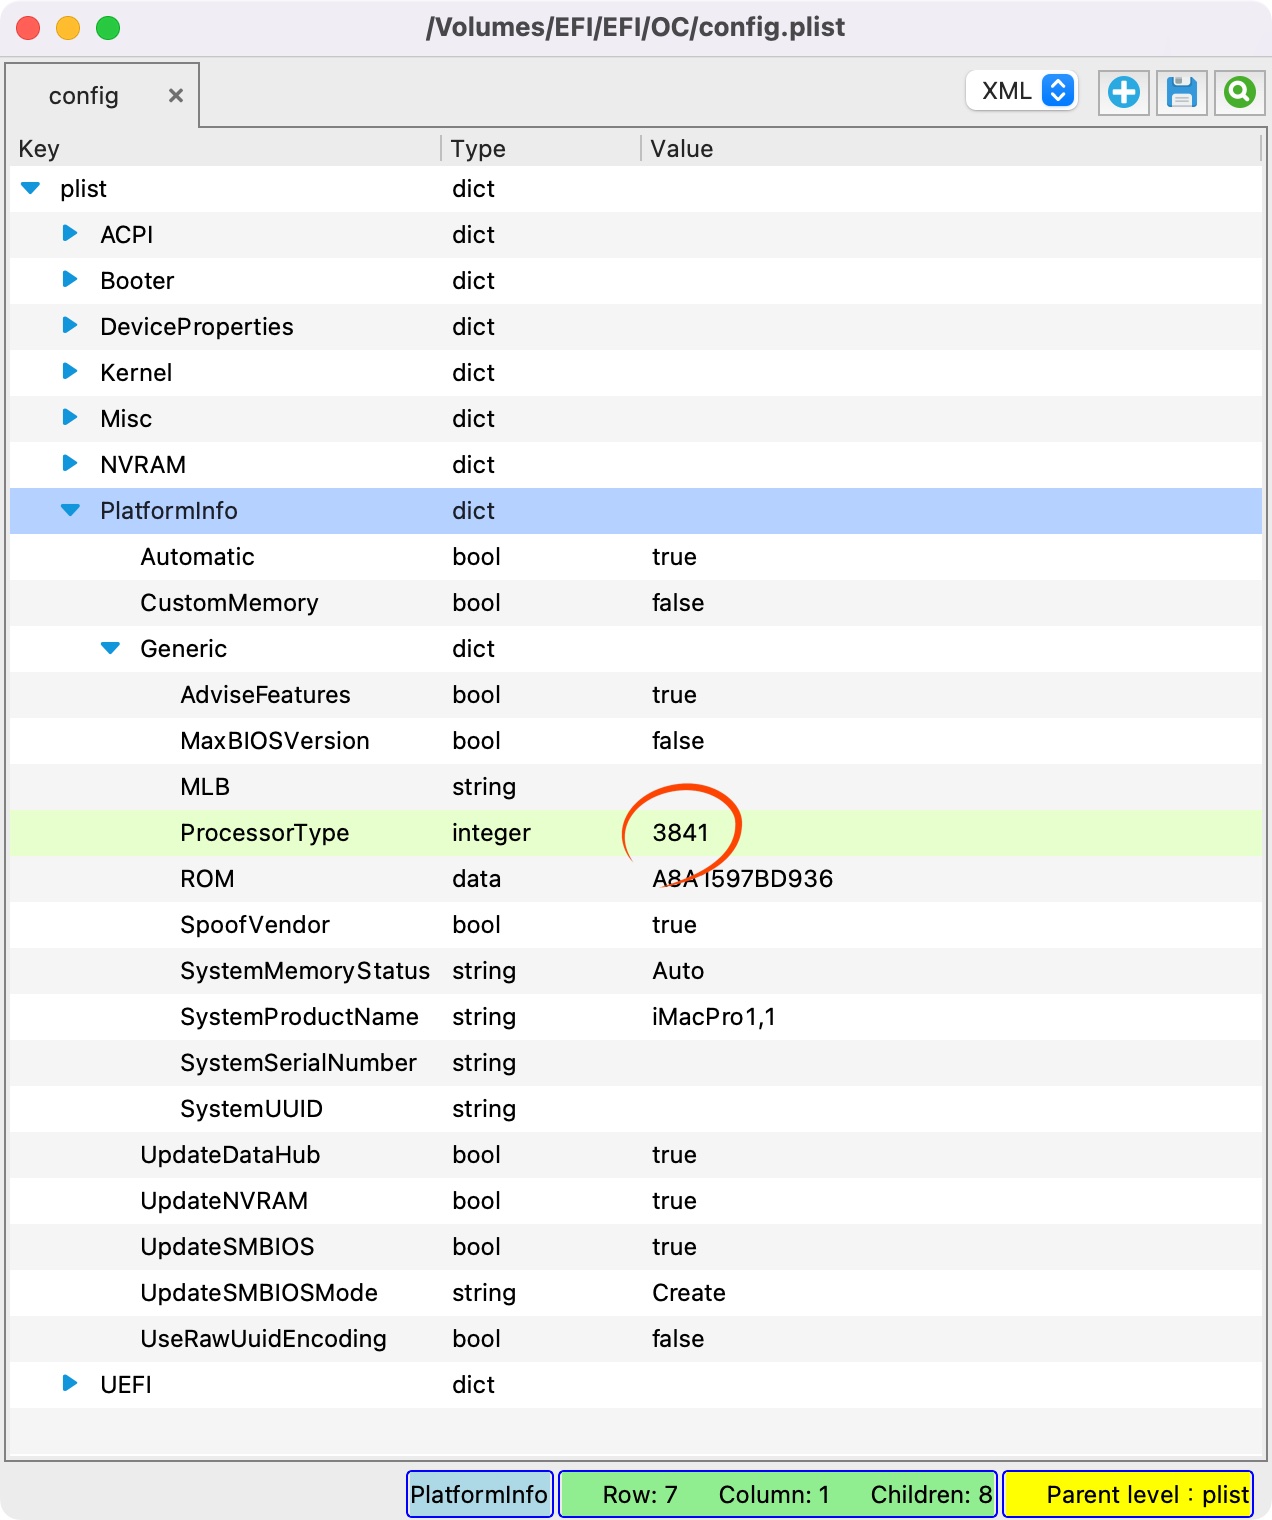Close the config tab
Screen dimensions: 1272x1520
tap(176, 95)
